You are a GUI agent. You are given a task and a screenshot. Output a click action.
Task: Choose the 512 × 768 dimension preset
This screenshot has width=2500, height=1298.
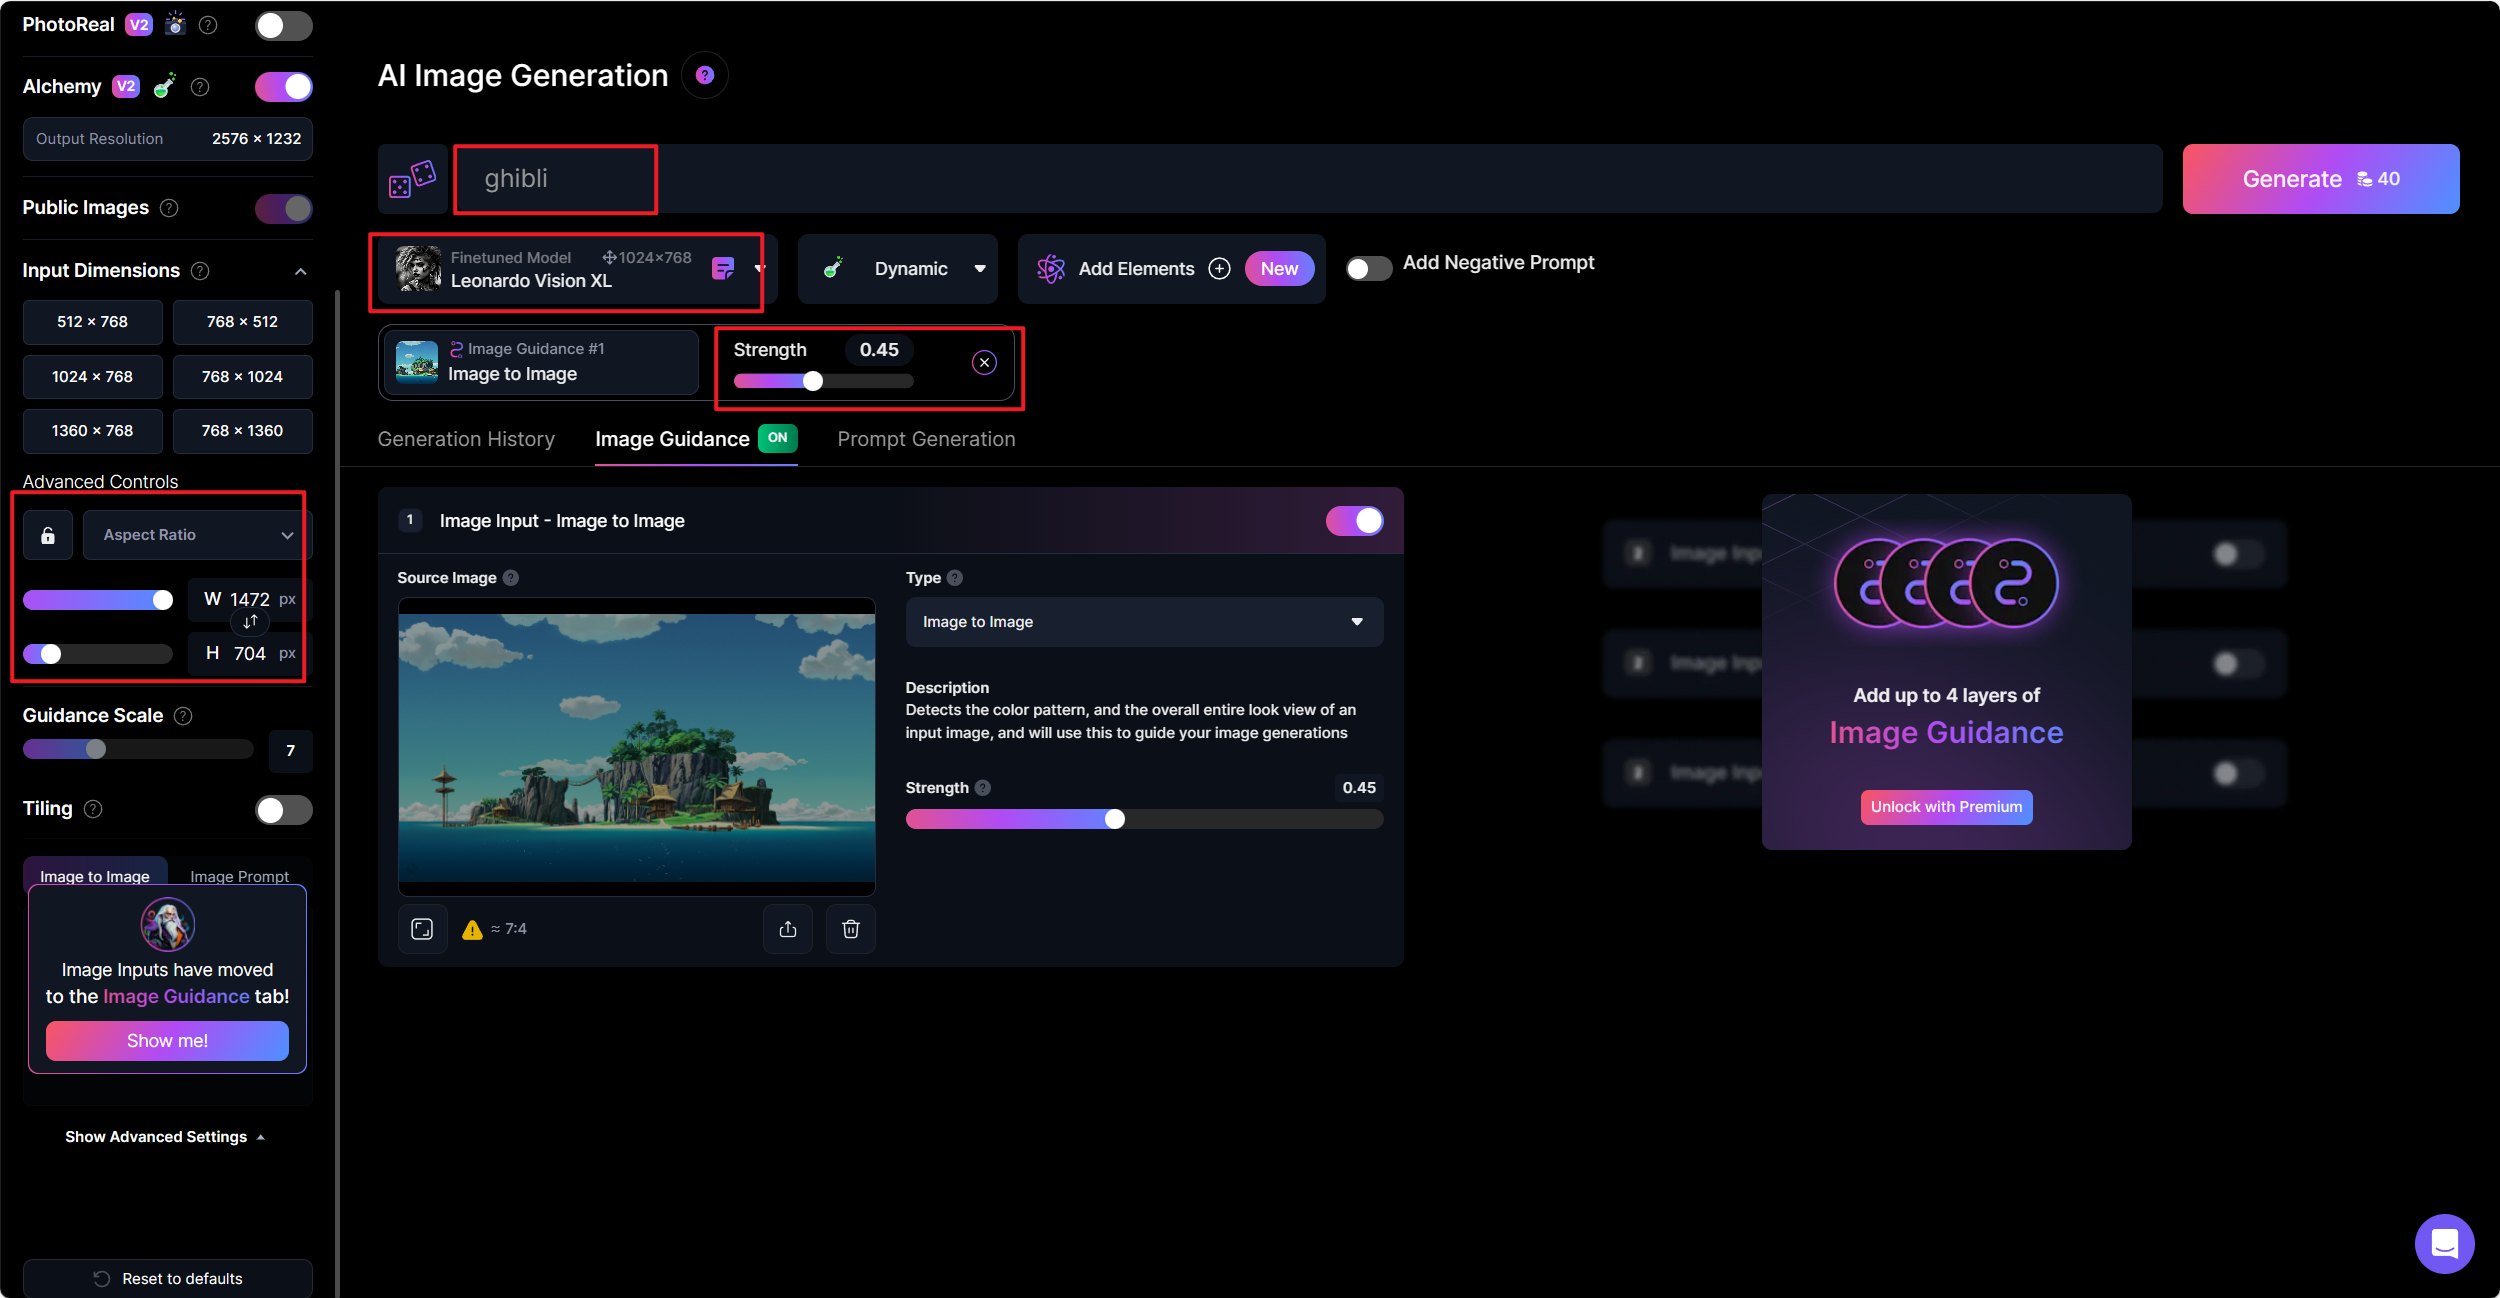pos(92,322)
